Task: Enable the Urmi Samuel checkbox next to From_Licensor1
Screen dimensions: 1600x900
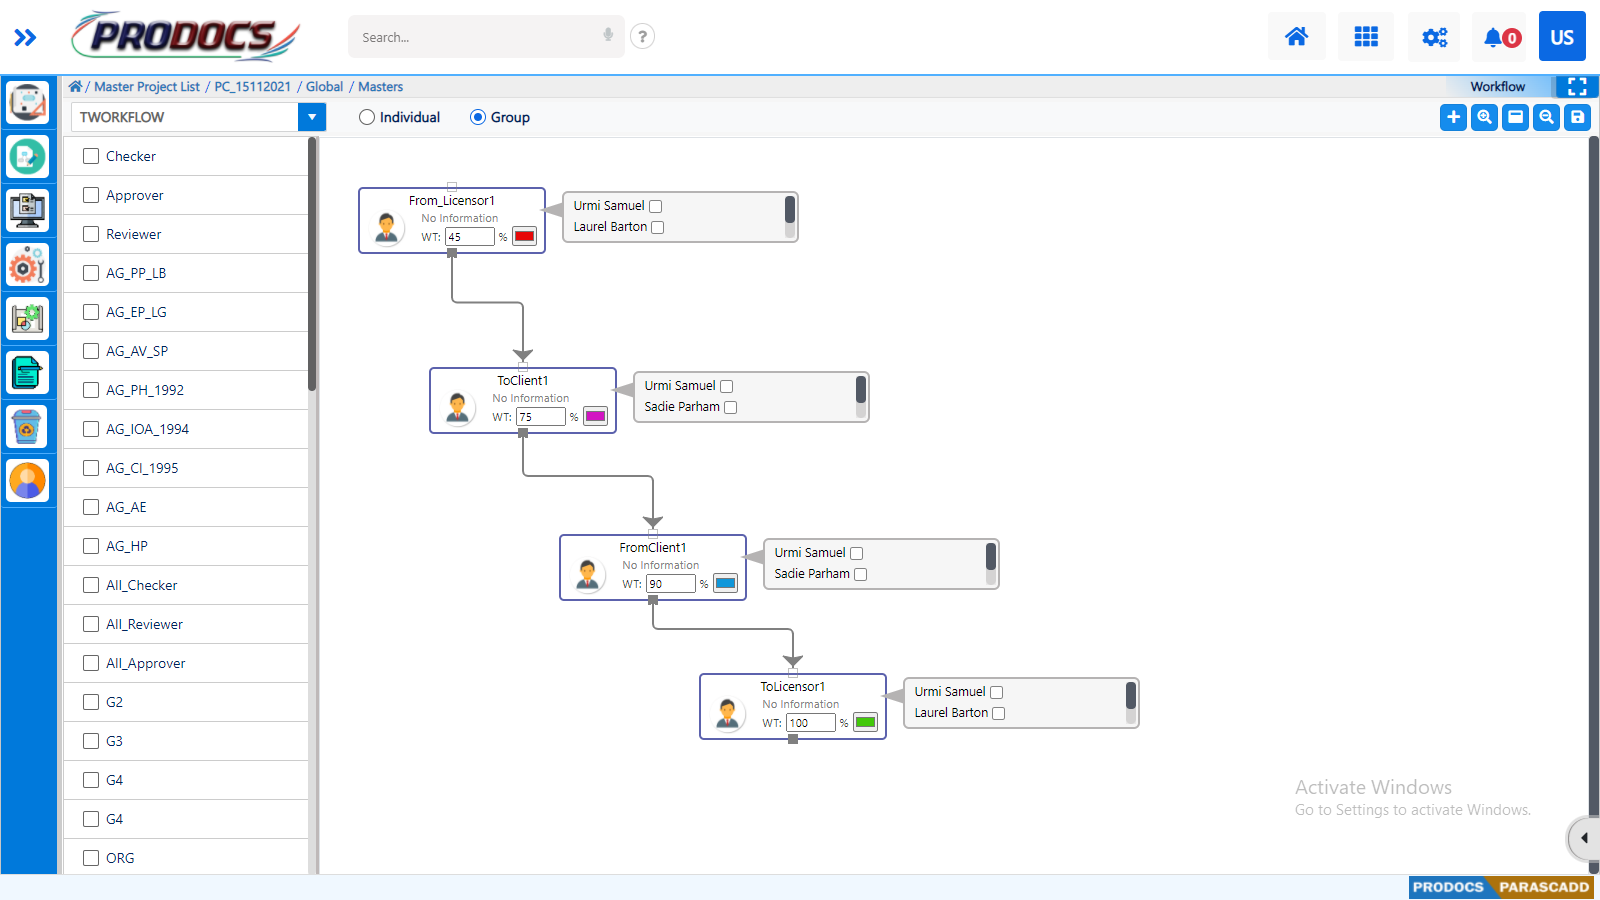Action: 655,205
